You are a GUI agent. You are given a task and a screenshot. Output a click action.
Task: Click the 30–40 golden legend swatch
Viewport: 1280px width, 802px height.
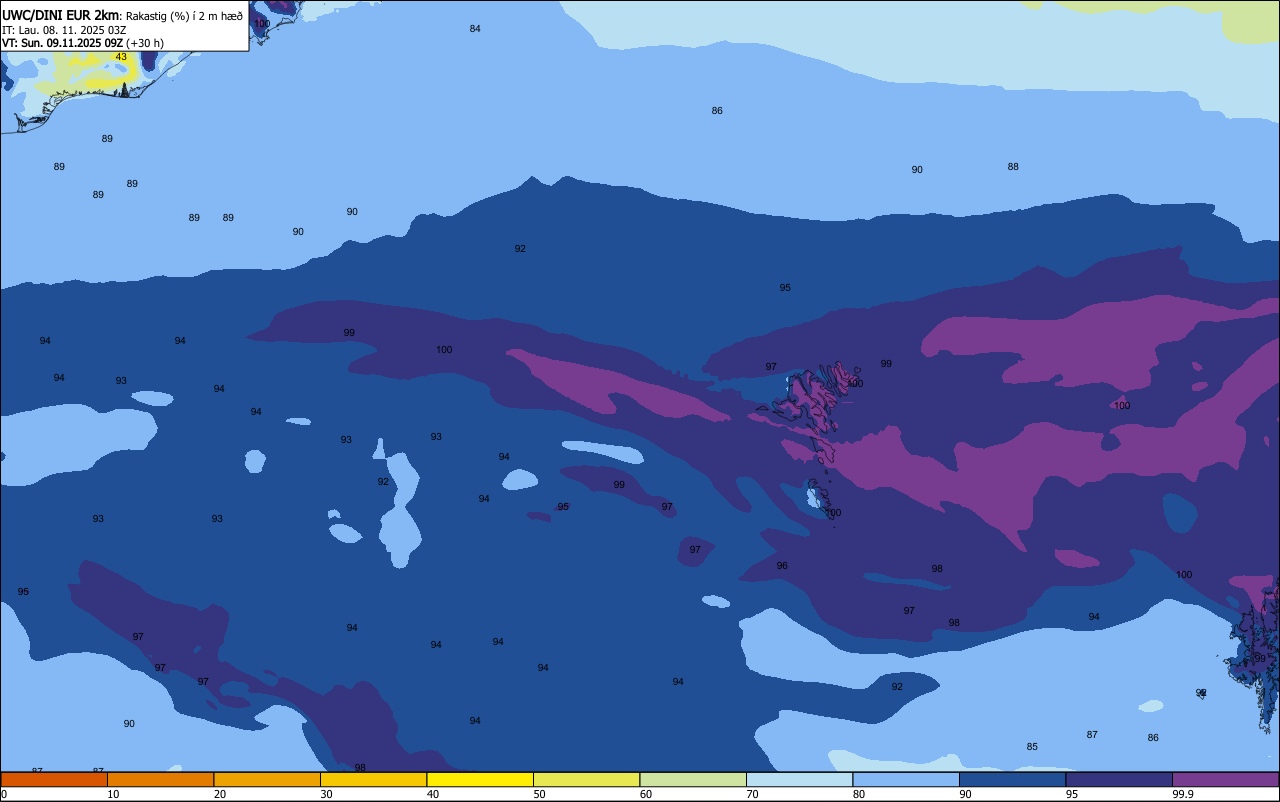click(373, 779)
